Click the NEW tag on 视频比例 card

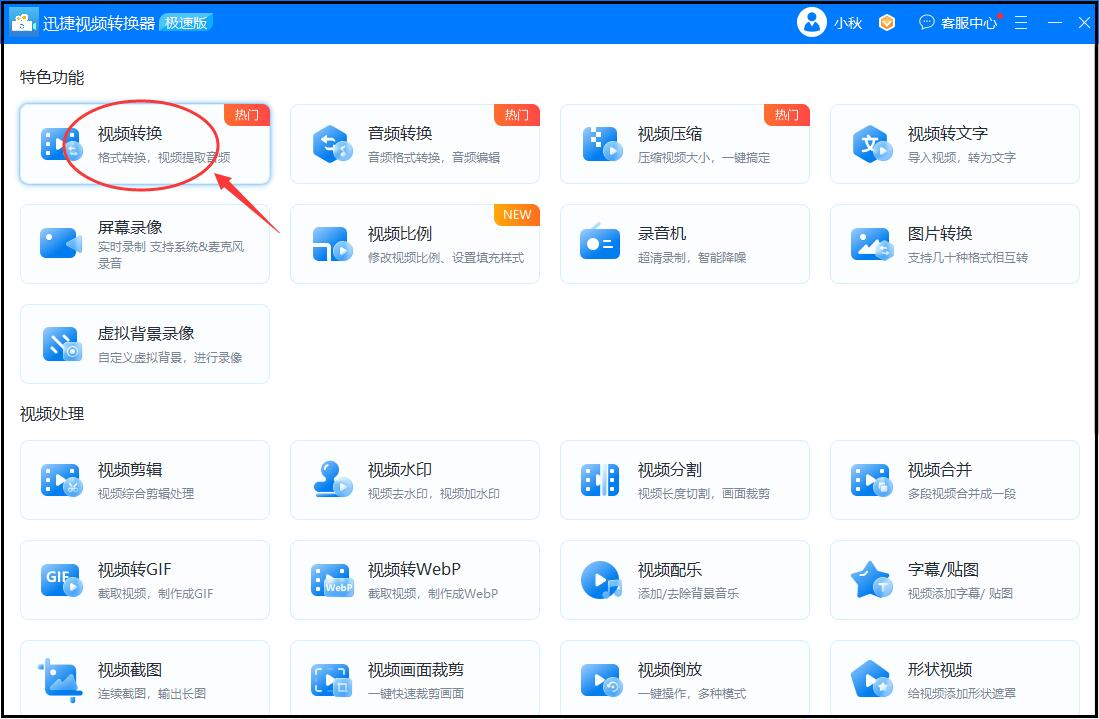click(517, 215)
